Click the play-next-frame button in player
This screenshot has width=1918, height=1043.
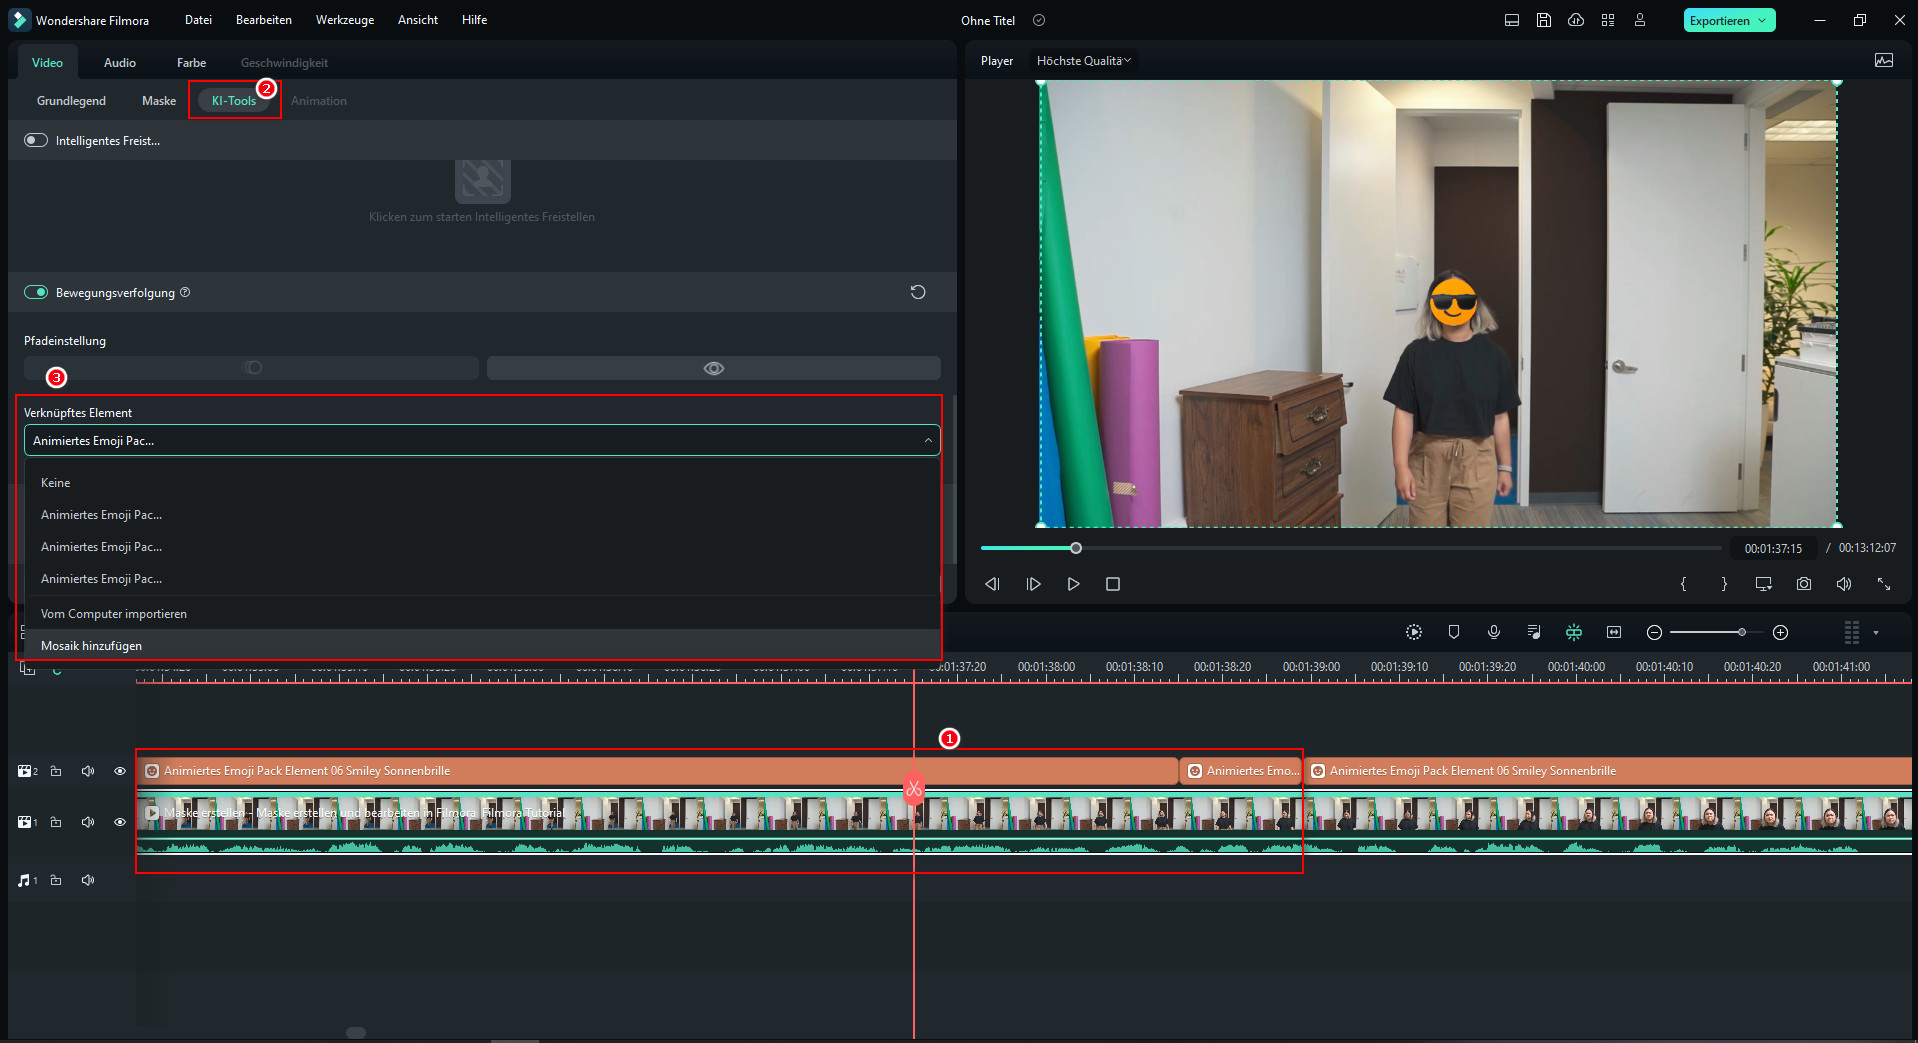coord(1034,584)
